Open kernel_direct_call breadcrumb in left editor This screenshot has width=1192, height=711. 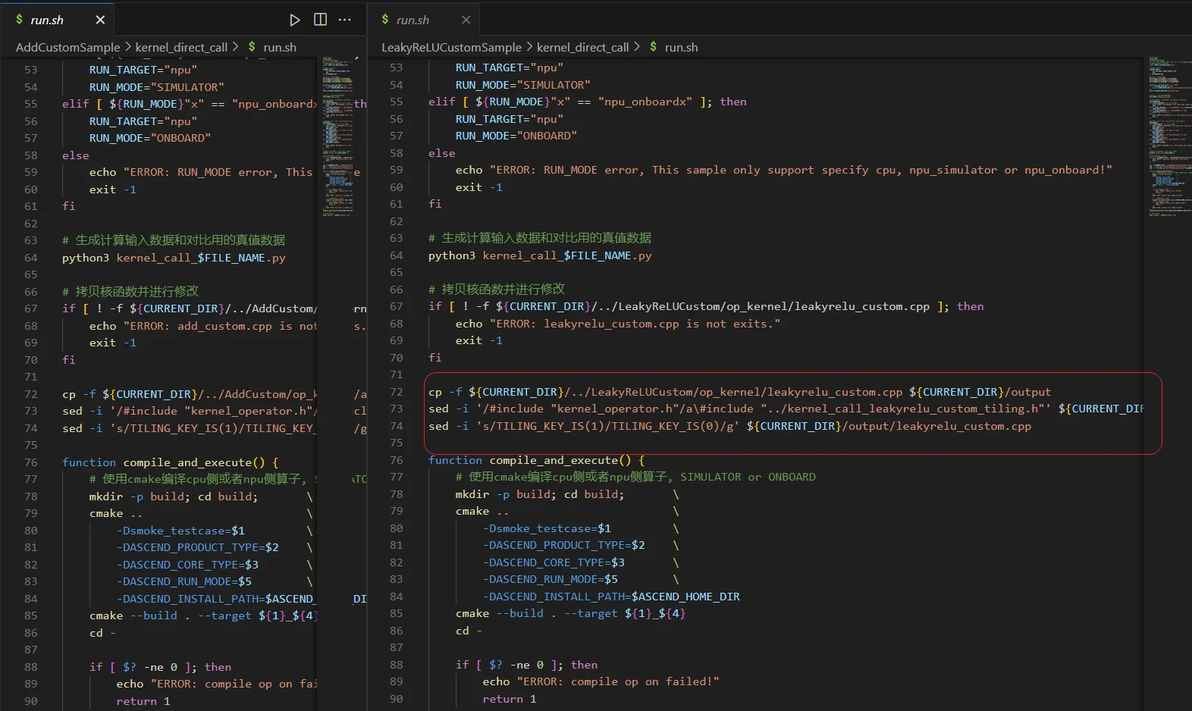pos(181,47)
